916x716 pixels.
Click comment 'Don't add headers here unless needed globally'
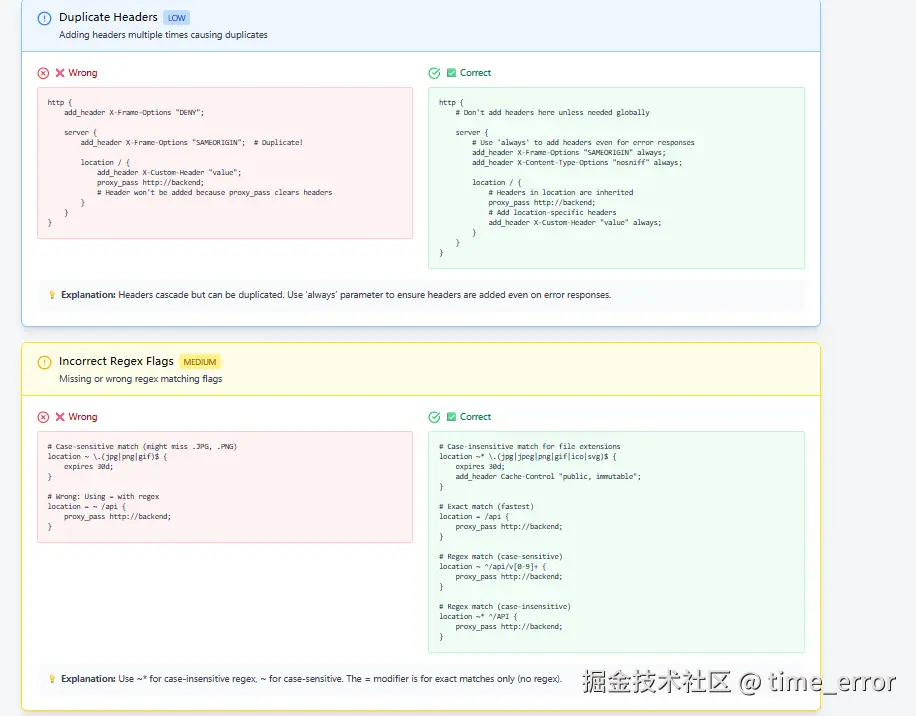coord(552,112)
